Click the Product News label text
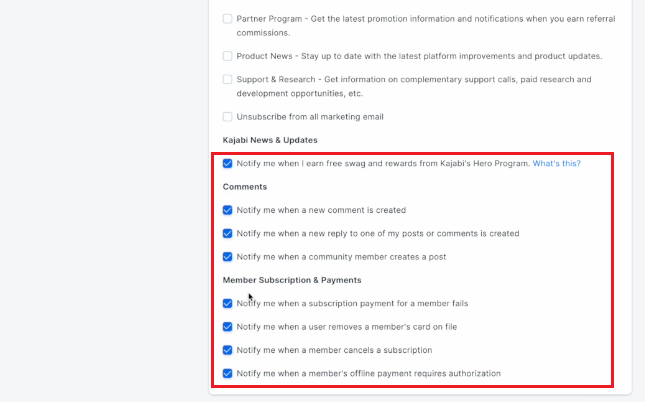 coord(419,56)
